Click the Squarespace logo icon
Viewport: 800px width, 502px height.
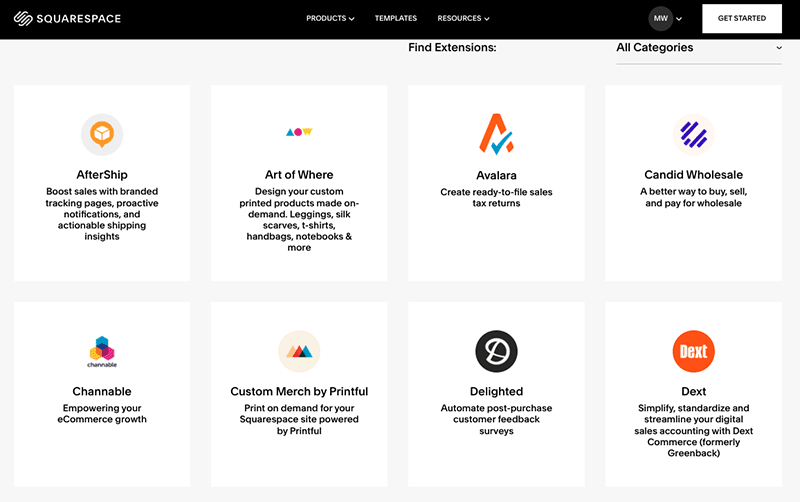[23, 18]
